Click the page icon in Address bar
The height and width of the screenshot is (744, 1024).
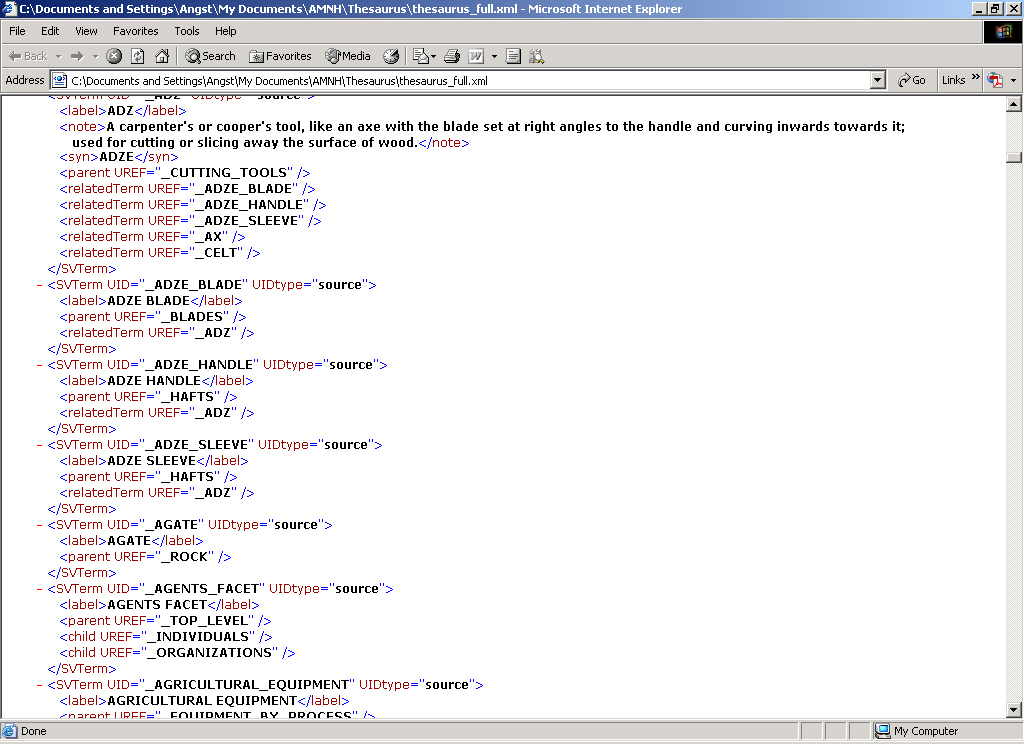coord(59,80)
